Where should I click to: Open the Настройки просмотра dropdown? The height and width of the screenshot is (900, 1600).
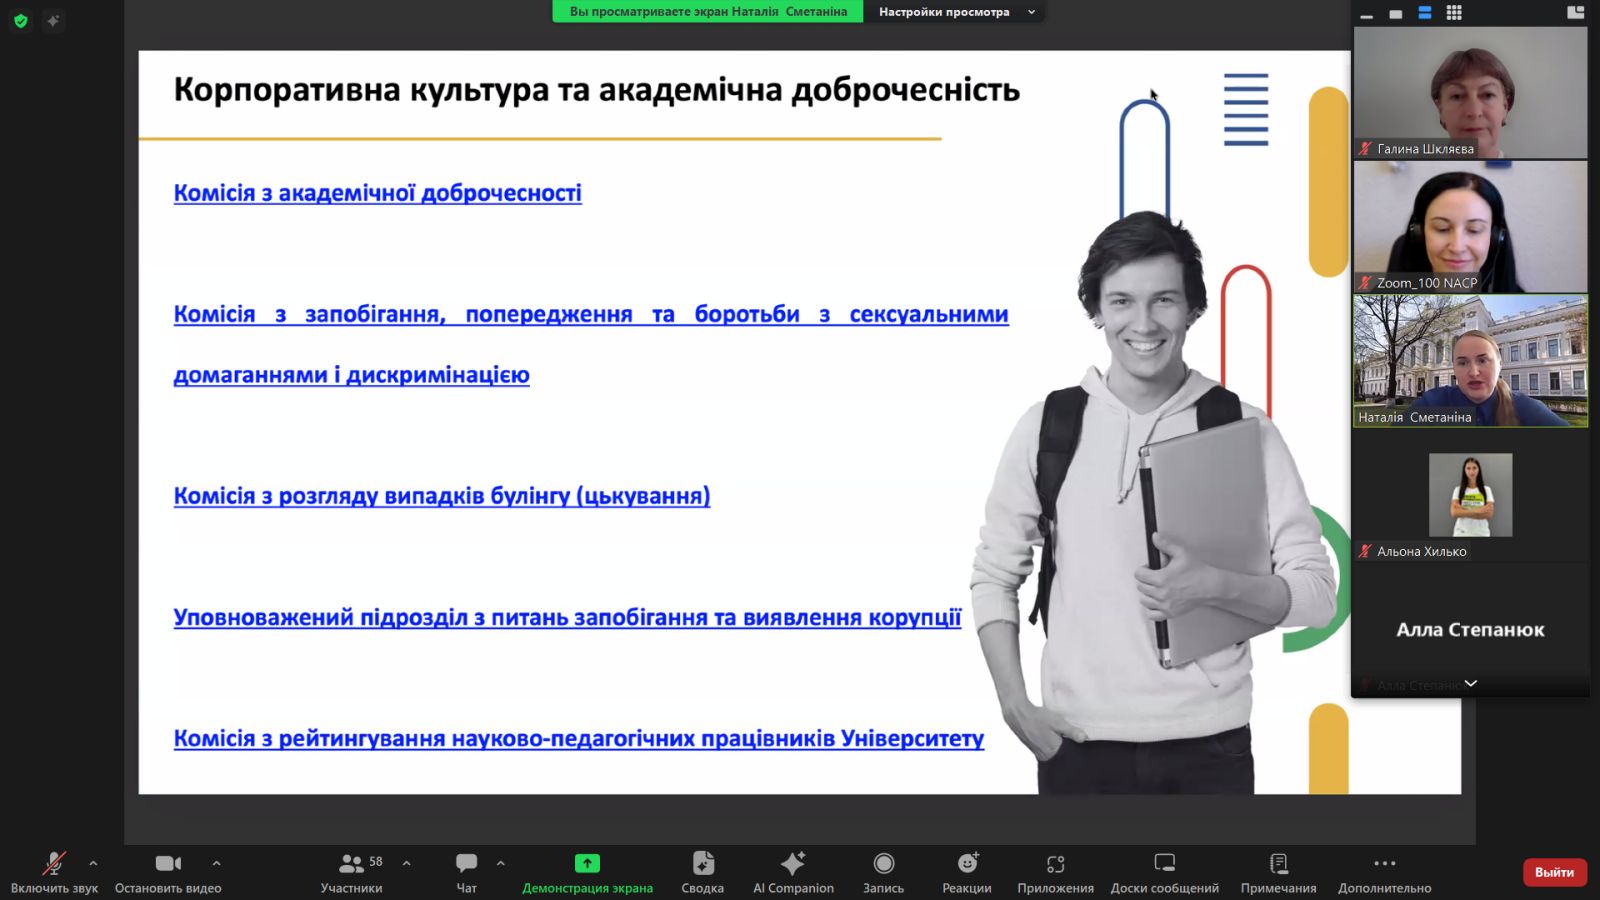point(954,12)
